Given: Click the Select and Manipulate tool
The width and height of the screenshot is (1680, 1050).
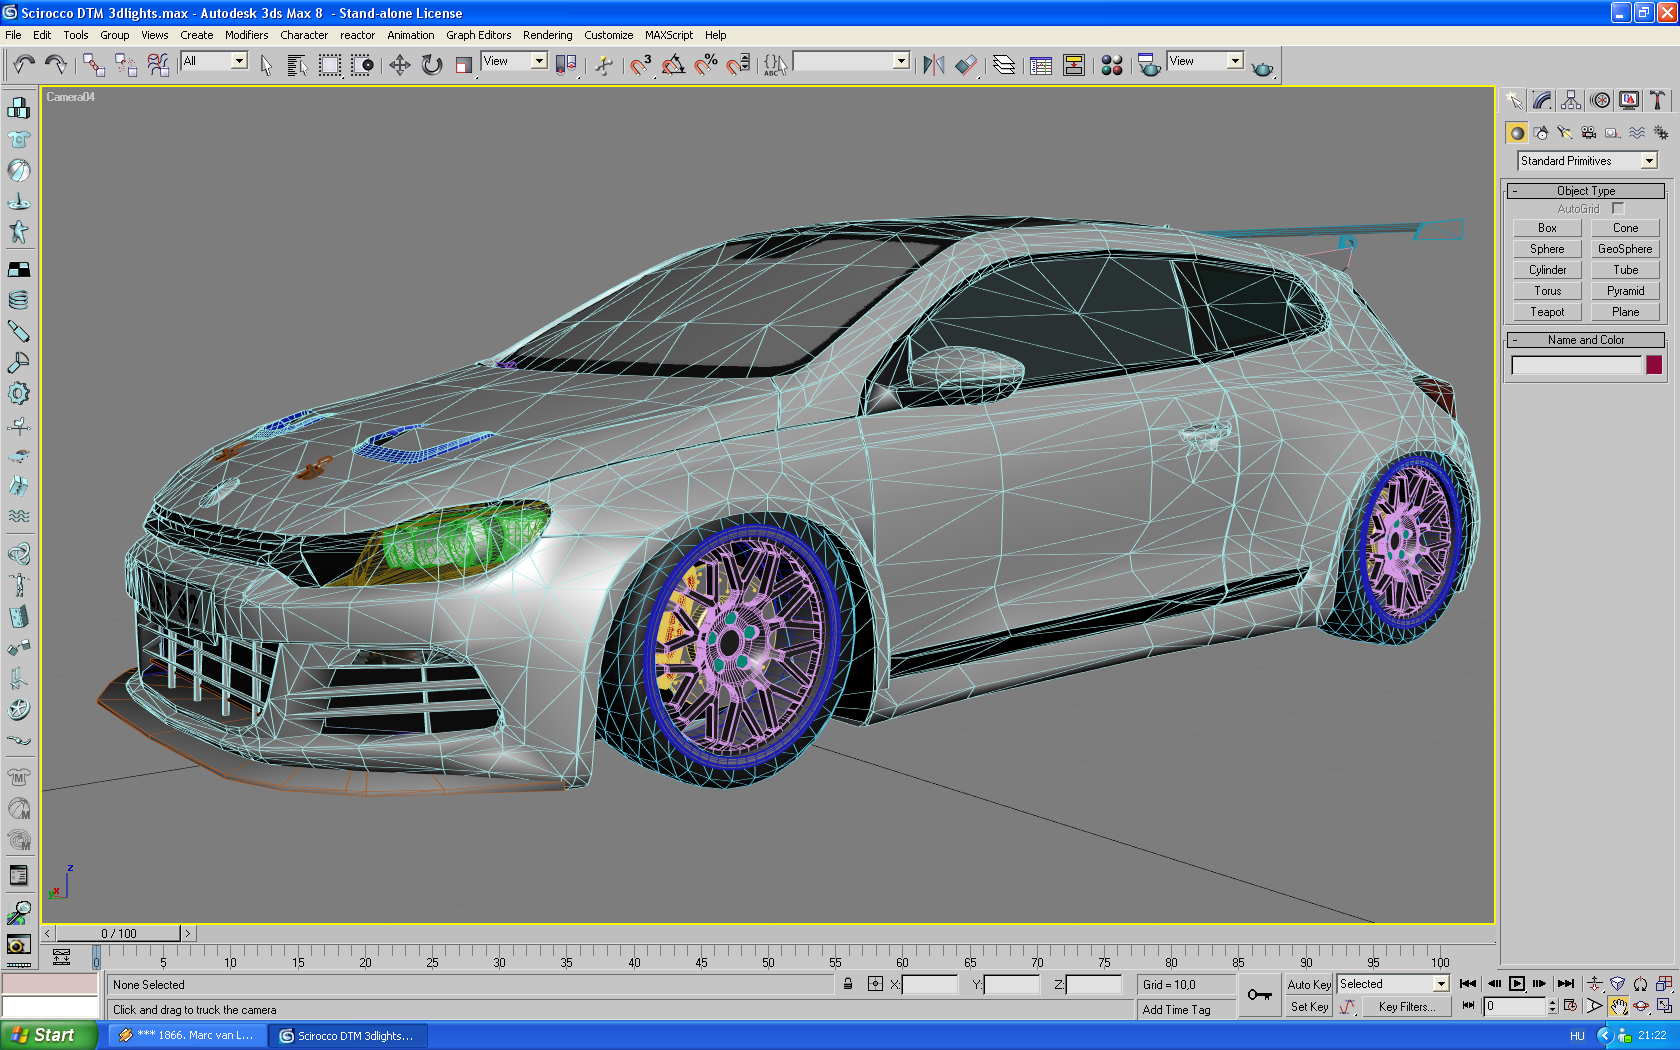Looking at the screenshot, I should (603, 65).
